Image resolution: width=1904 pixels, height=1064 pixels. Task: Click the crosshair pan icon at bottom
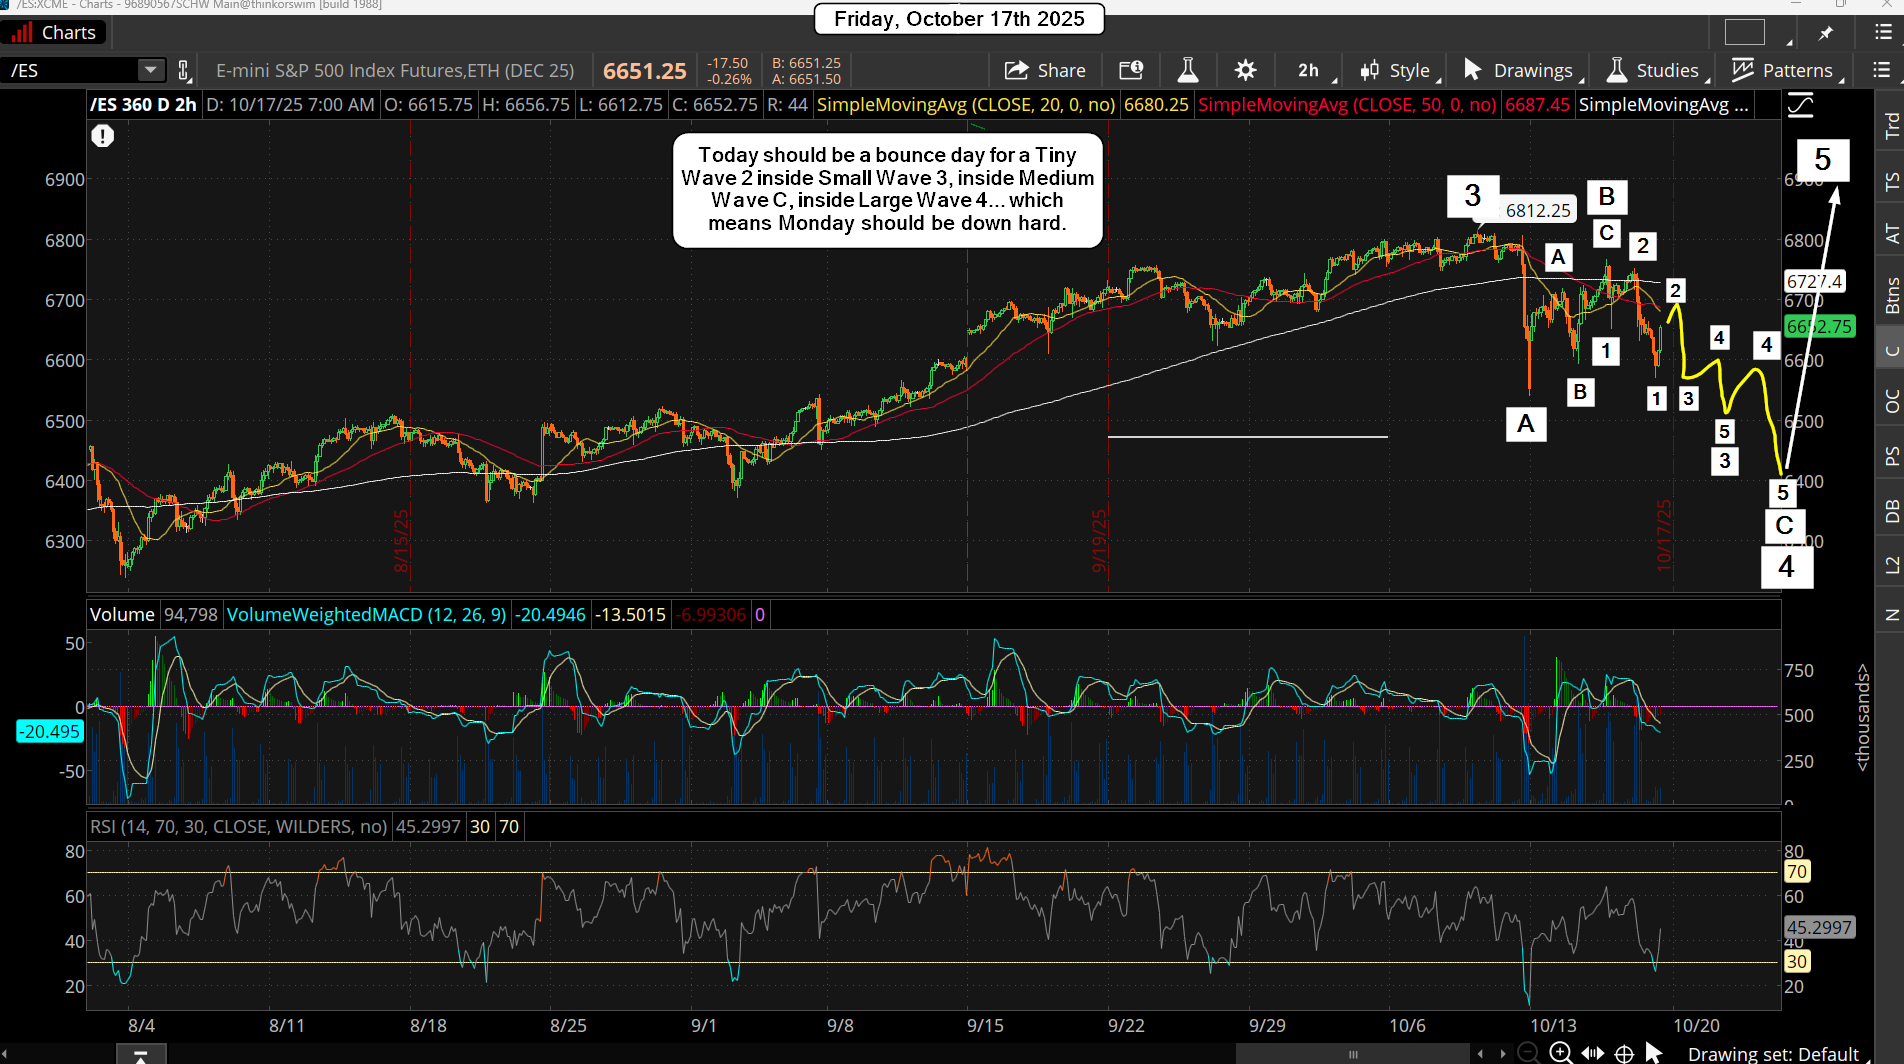coord(1625,1053)
